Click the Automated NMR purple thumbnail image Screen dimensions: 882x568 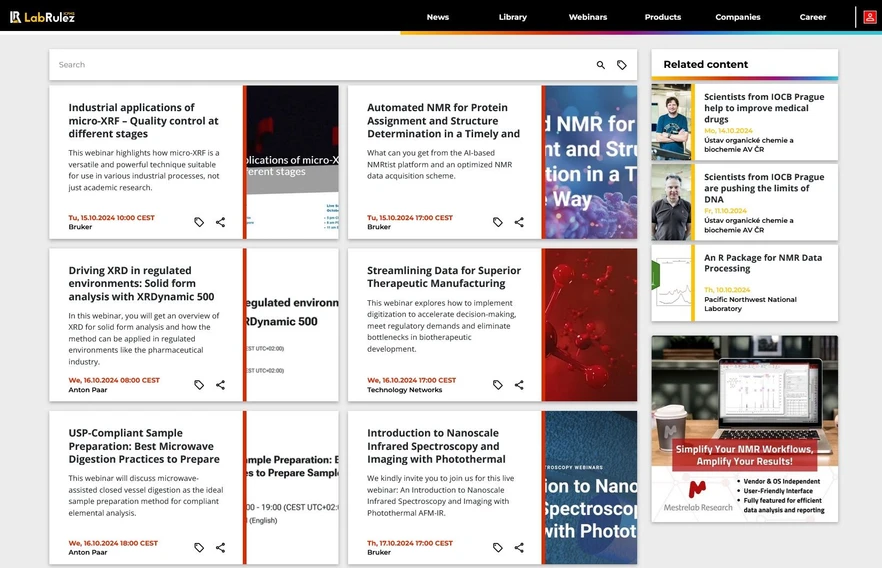pyautogui.click(x=591, y=162)
